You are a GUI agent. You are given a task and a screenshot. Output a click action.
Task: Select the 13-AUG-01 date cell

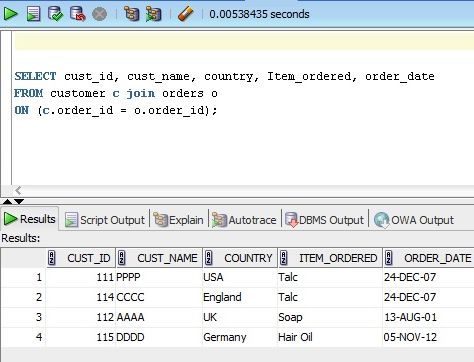(429, 317)
